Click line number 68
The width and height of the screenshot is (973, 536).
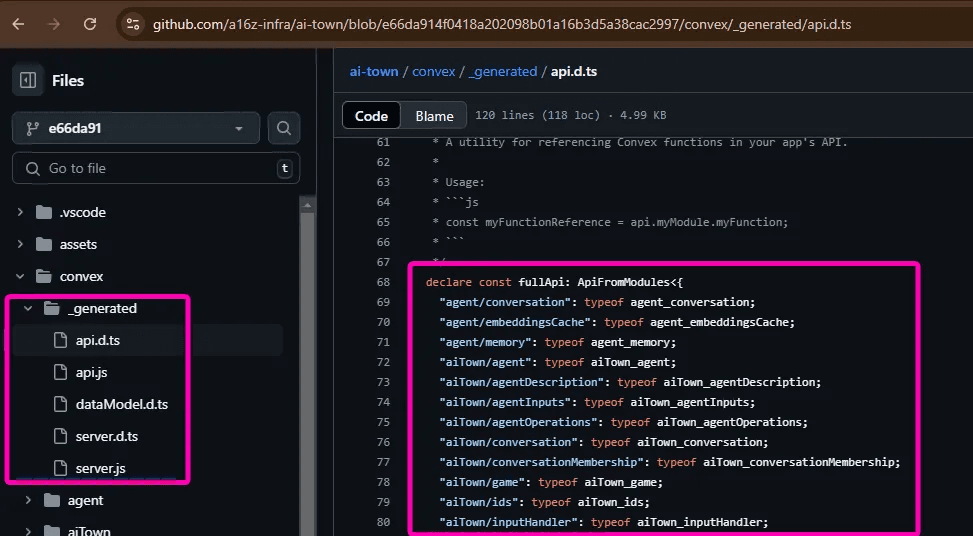click(383, 282)
